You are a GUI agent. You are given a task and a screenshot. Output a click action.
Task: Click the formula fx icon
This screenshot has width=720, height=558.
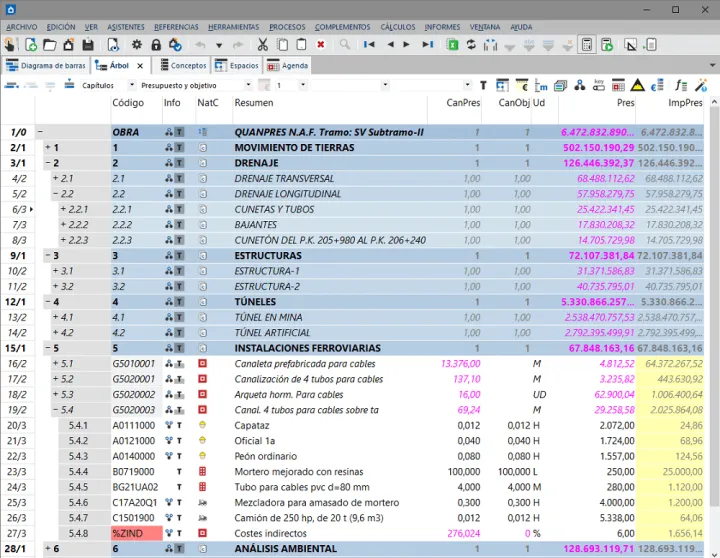point(680,85)
